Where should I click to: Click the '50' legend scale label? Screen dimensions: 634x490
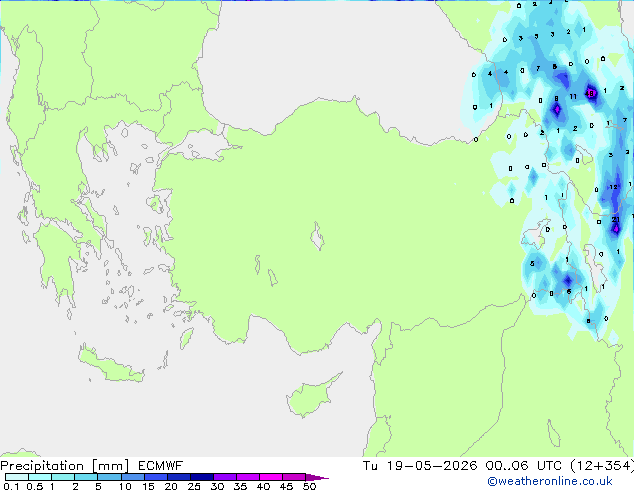309,486
